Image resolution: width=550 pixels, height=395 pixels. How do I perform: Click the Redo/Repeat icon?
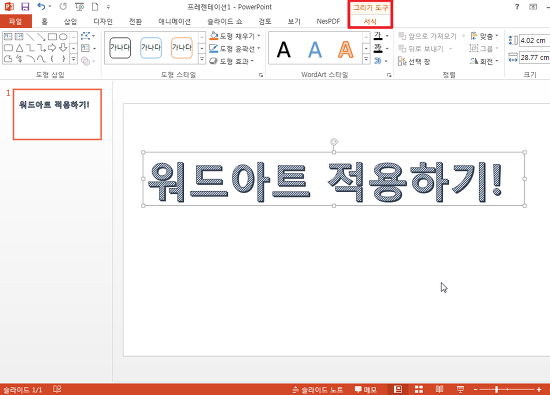click(63, 6)
